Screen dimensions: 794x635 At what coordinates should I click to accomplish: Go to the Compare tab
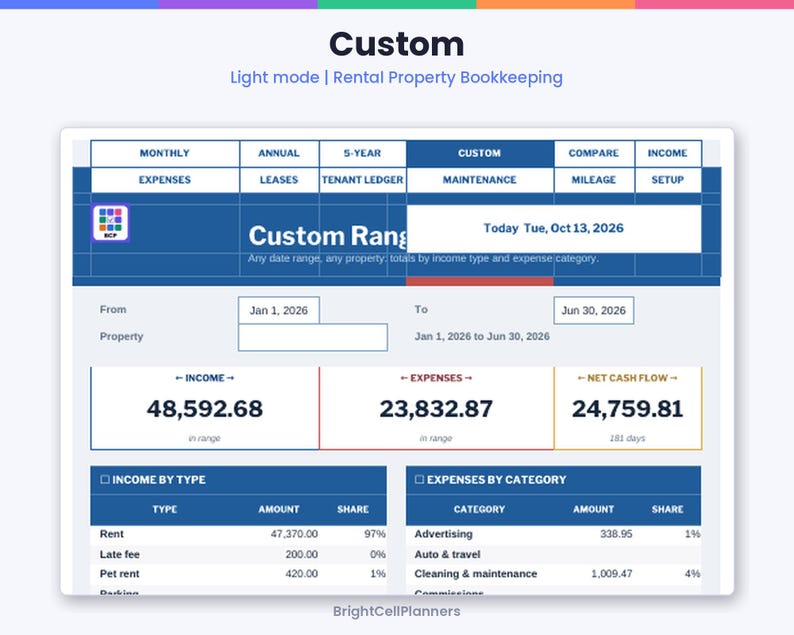(x=594, y=153)
